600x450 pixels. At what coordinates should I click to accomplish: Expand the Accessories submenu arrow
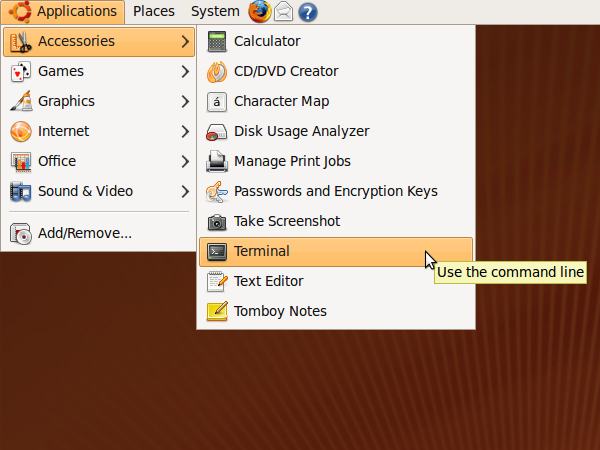point(185,41)
